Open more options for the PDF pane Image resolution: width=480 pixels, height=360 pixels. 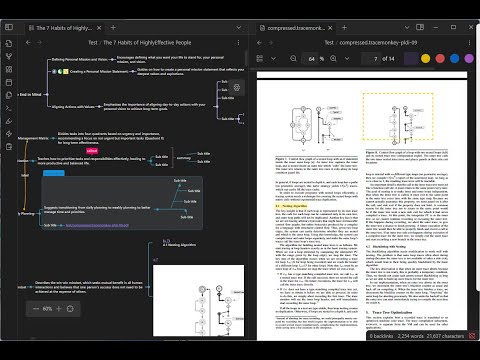(x=469, y=42)
